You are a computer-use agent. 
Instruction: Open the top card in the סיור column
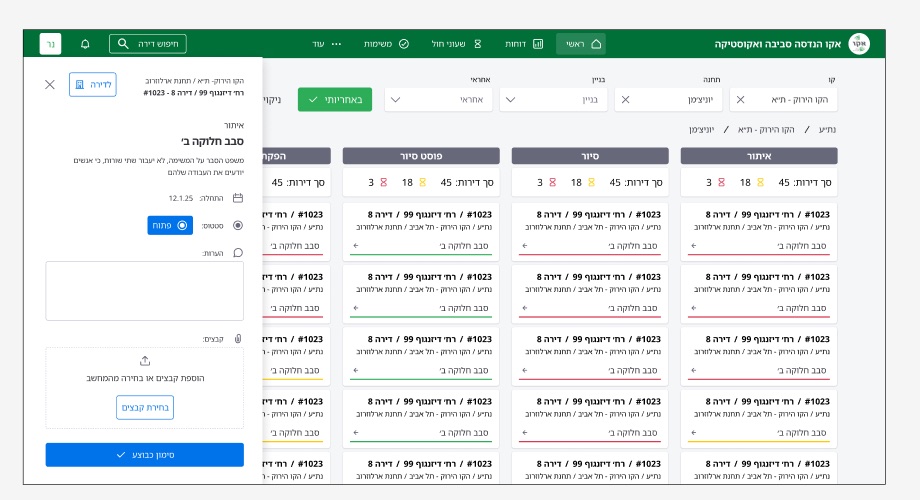pyautogui.click(x=590, y=231)
